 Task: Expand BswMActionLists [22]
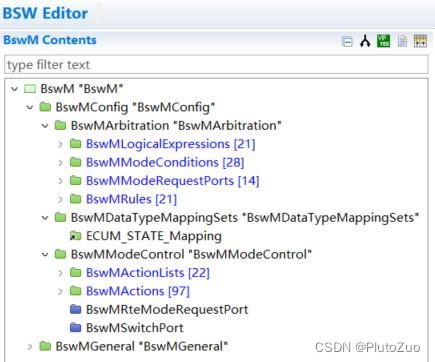[x=60, y=273]
